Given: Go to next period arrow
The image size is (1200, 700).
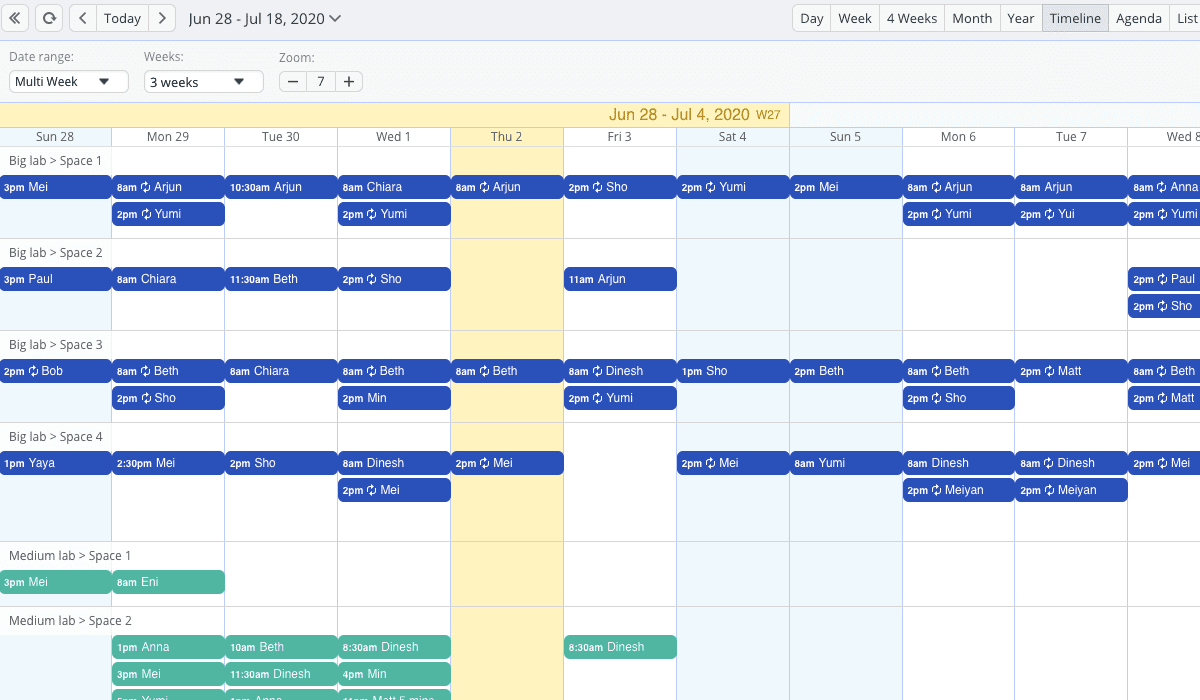Looking at the screenshot, I should coord(163,18).
